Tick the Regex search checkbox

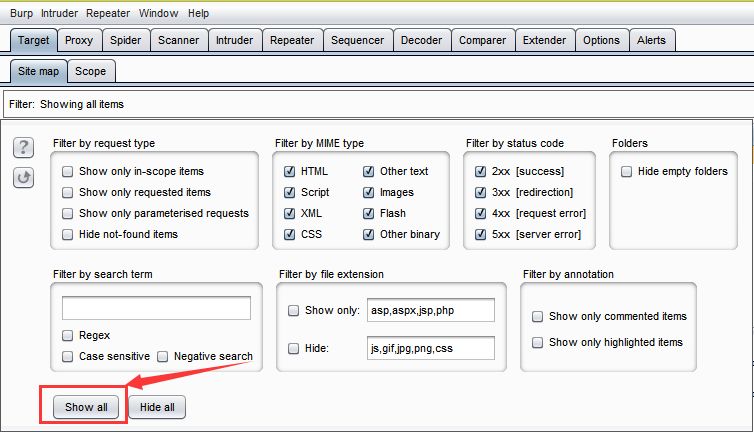67,335
